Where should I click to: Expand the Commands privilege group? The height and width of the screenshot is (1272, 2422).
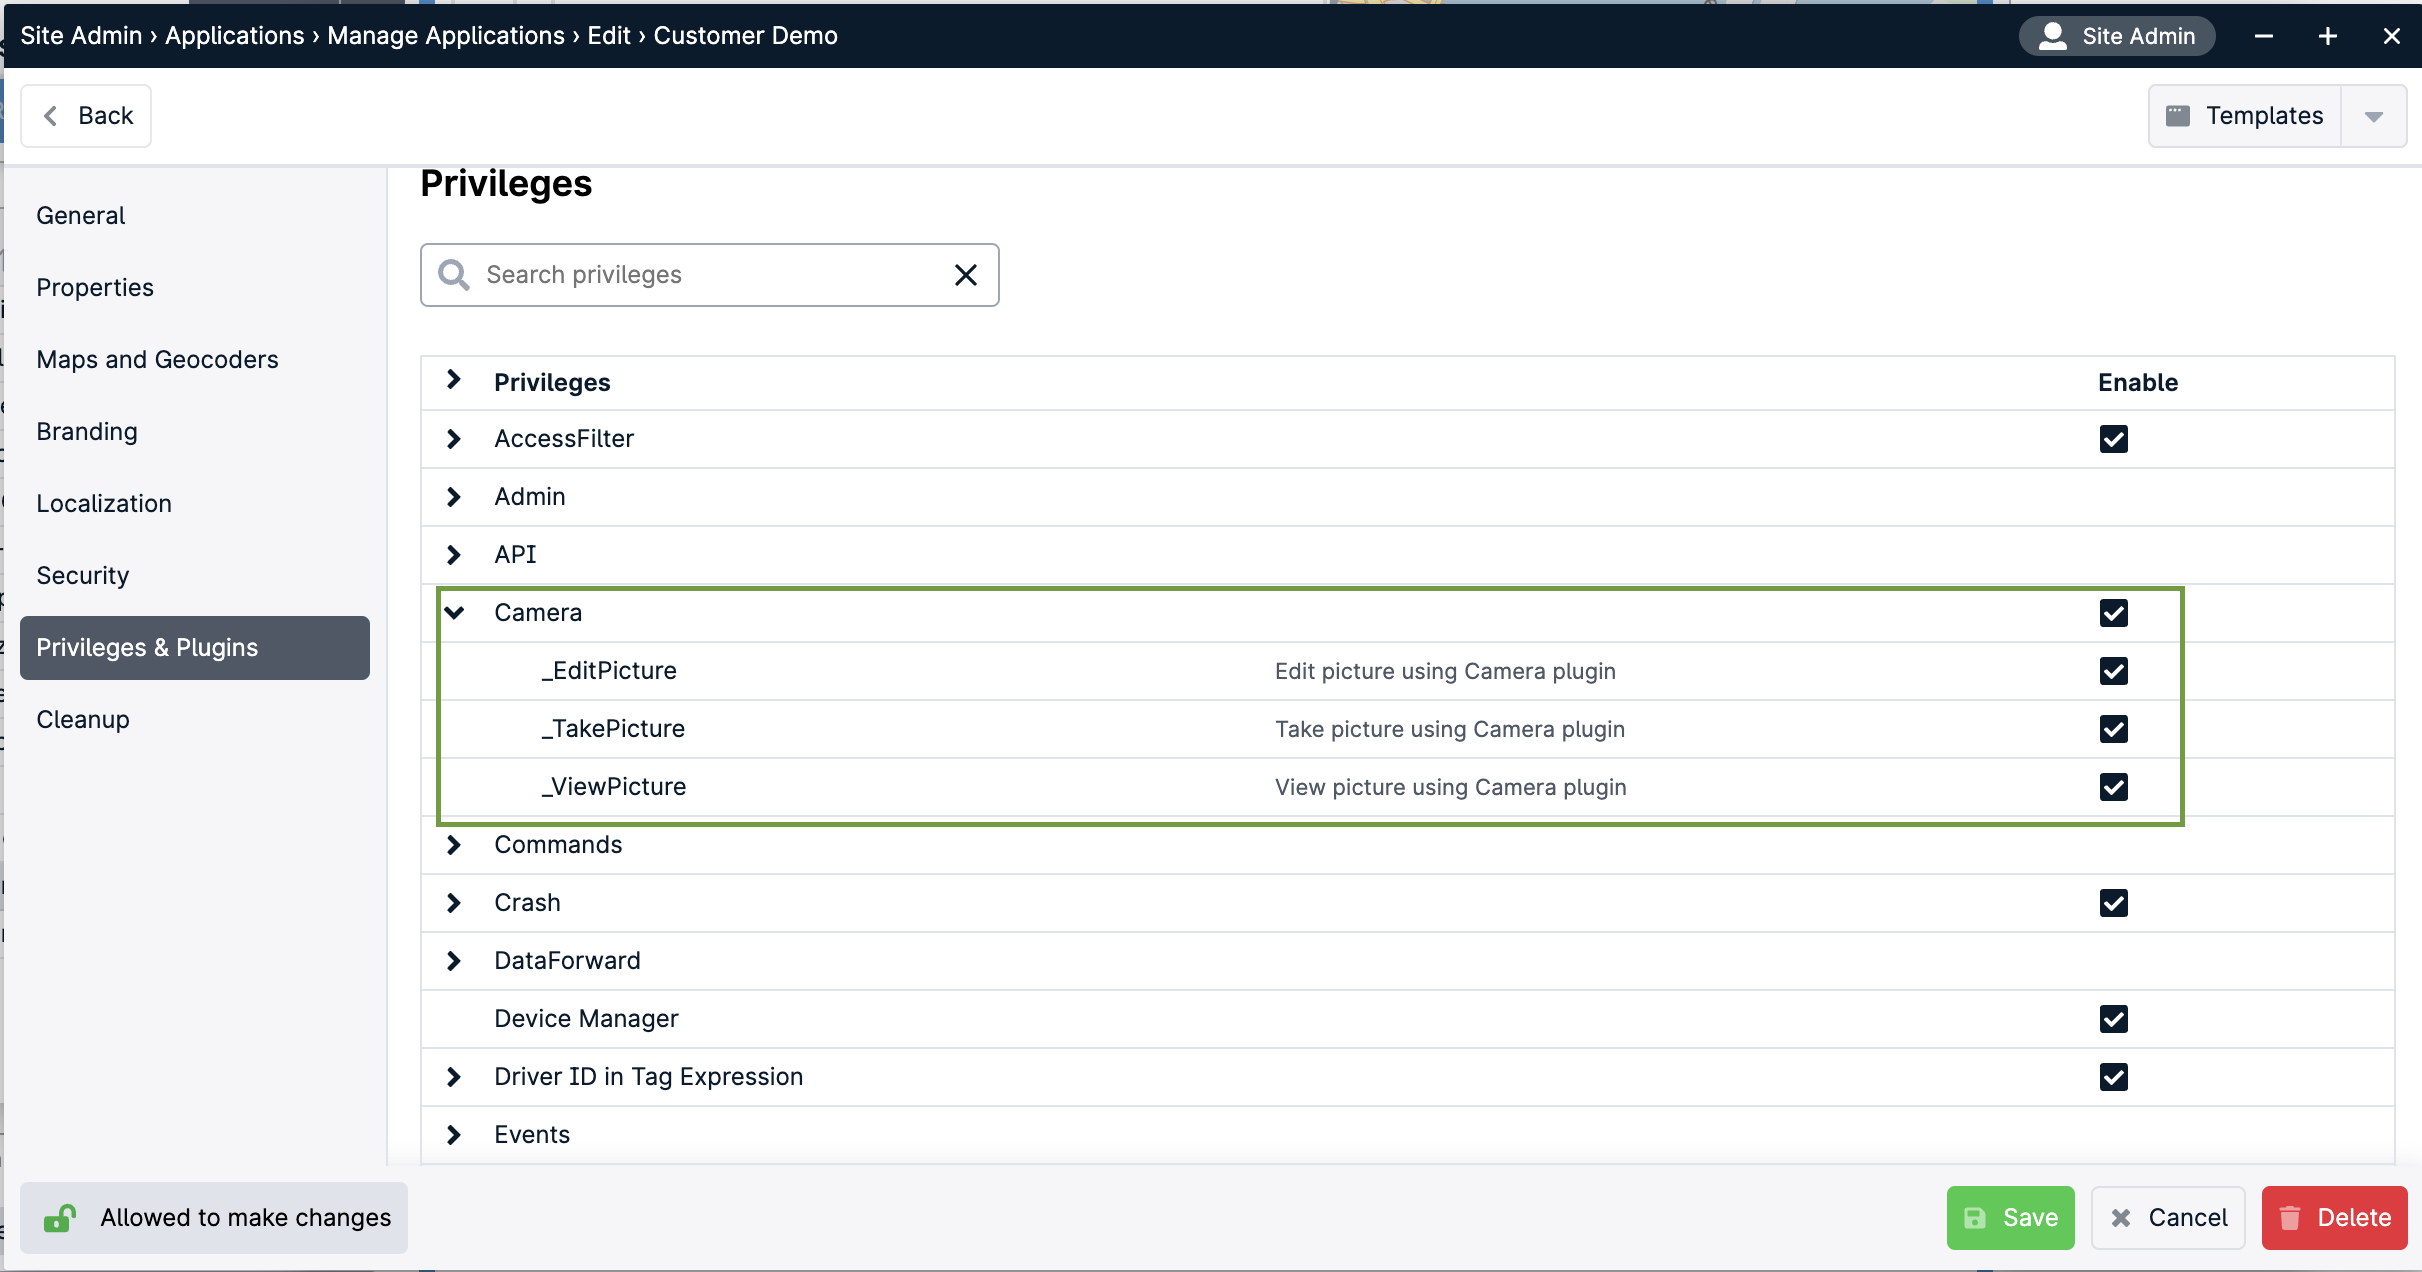click(x=455, y=845)
